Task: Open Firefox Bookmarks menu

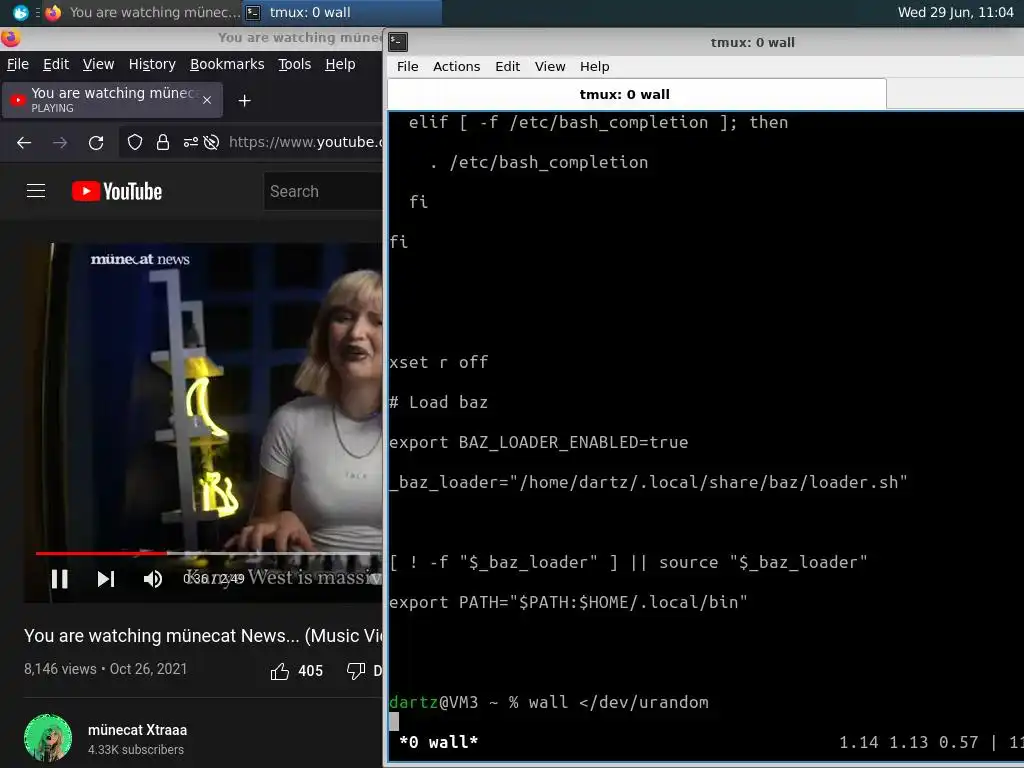Action: [227, 64]
